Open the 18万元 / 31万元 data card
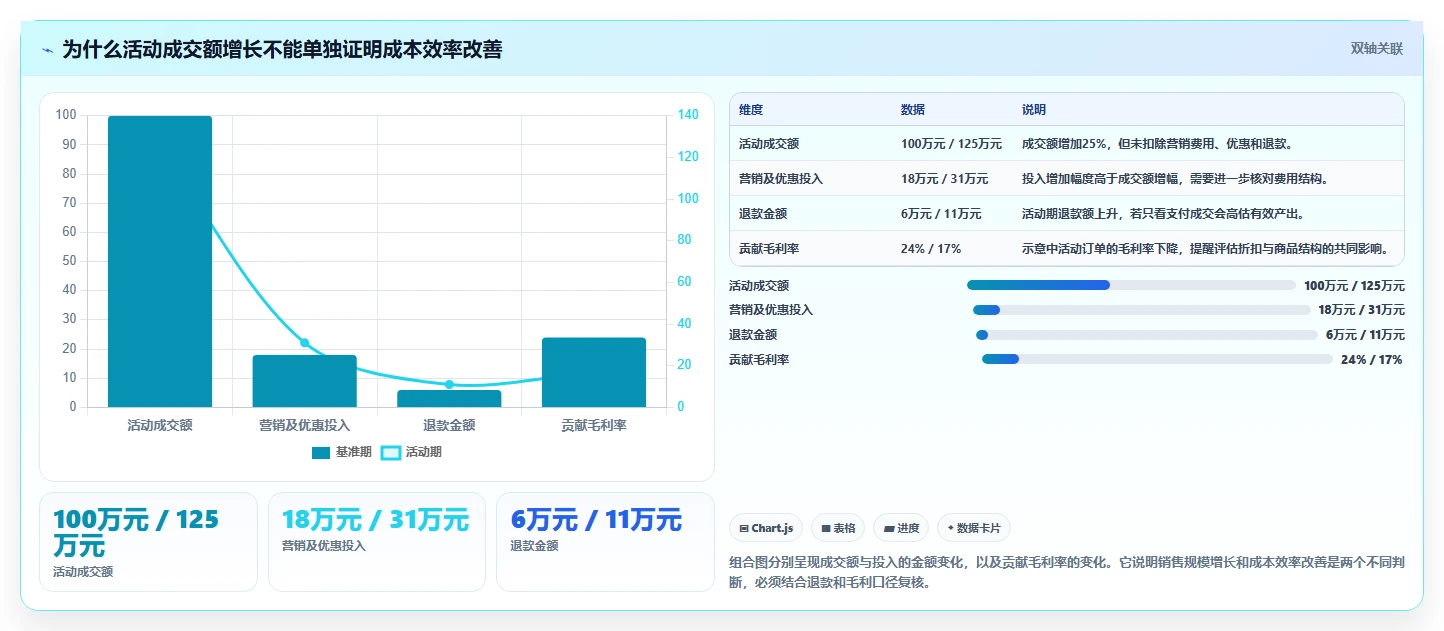This screenshot has height=631, width=1444. 377,542
